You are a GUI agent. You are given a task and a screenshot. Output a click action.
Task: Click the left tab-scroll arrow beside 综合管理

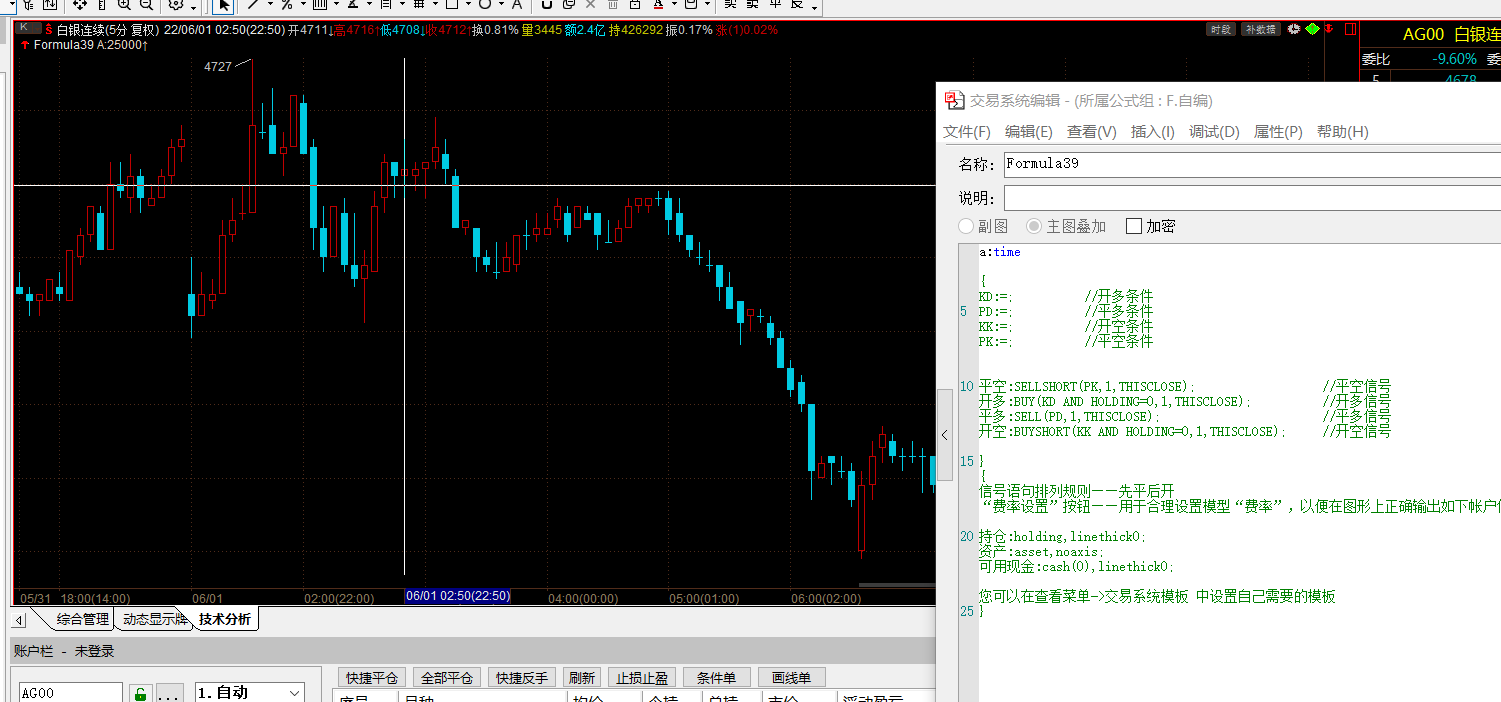pyautogui.click(x=19, y=620)
